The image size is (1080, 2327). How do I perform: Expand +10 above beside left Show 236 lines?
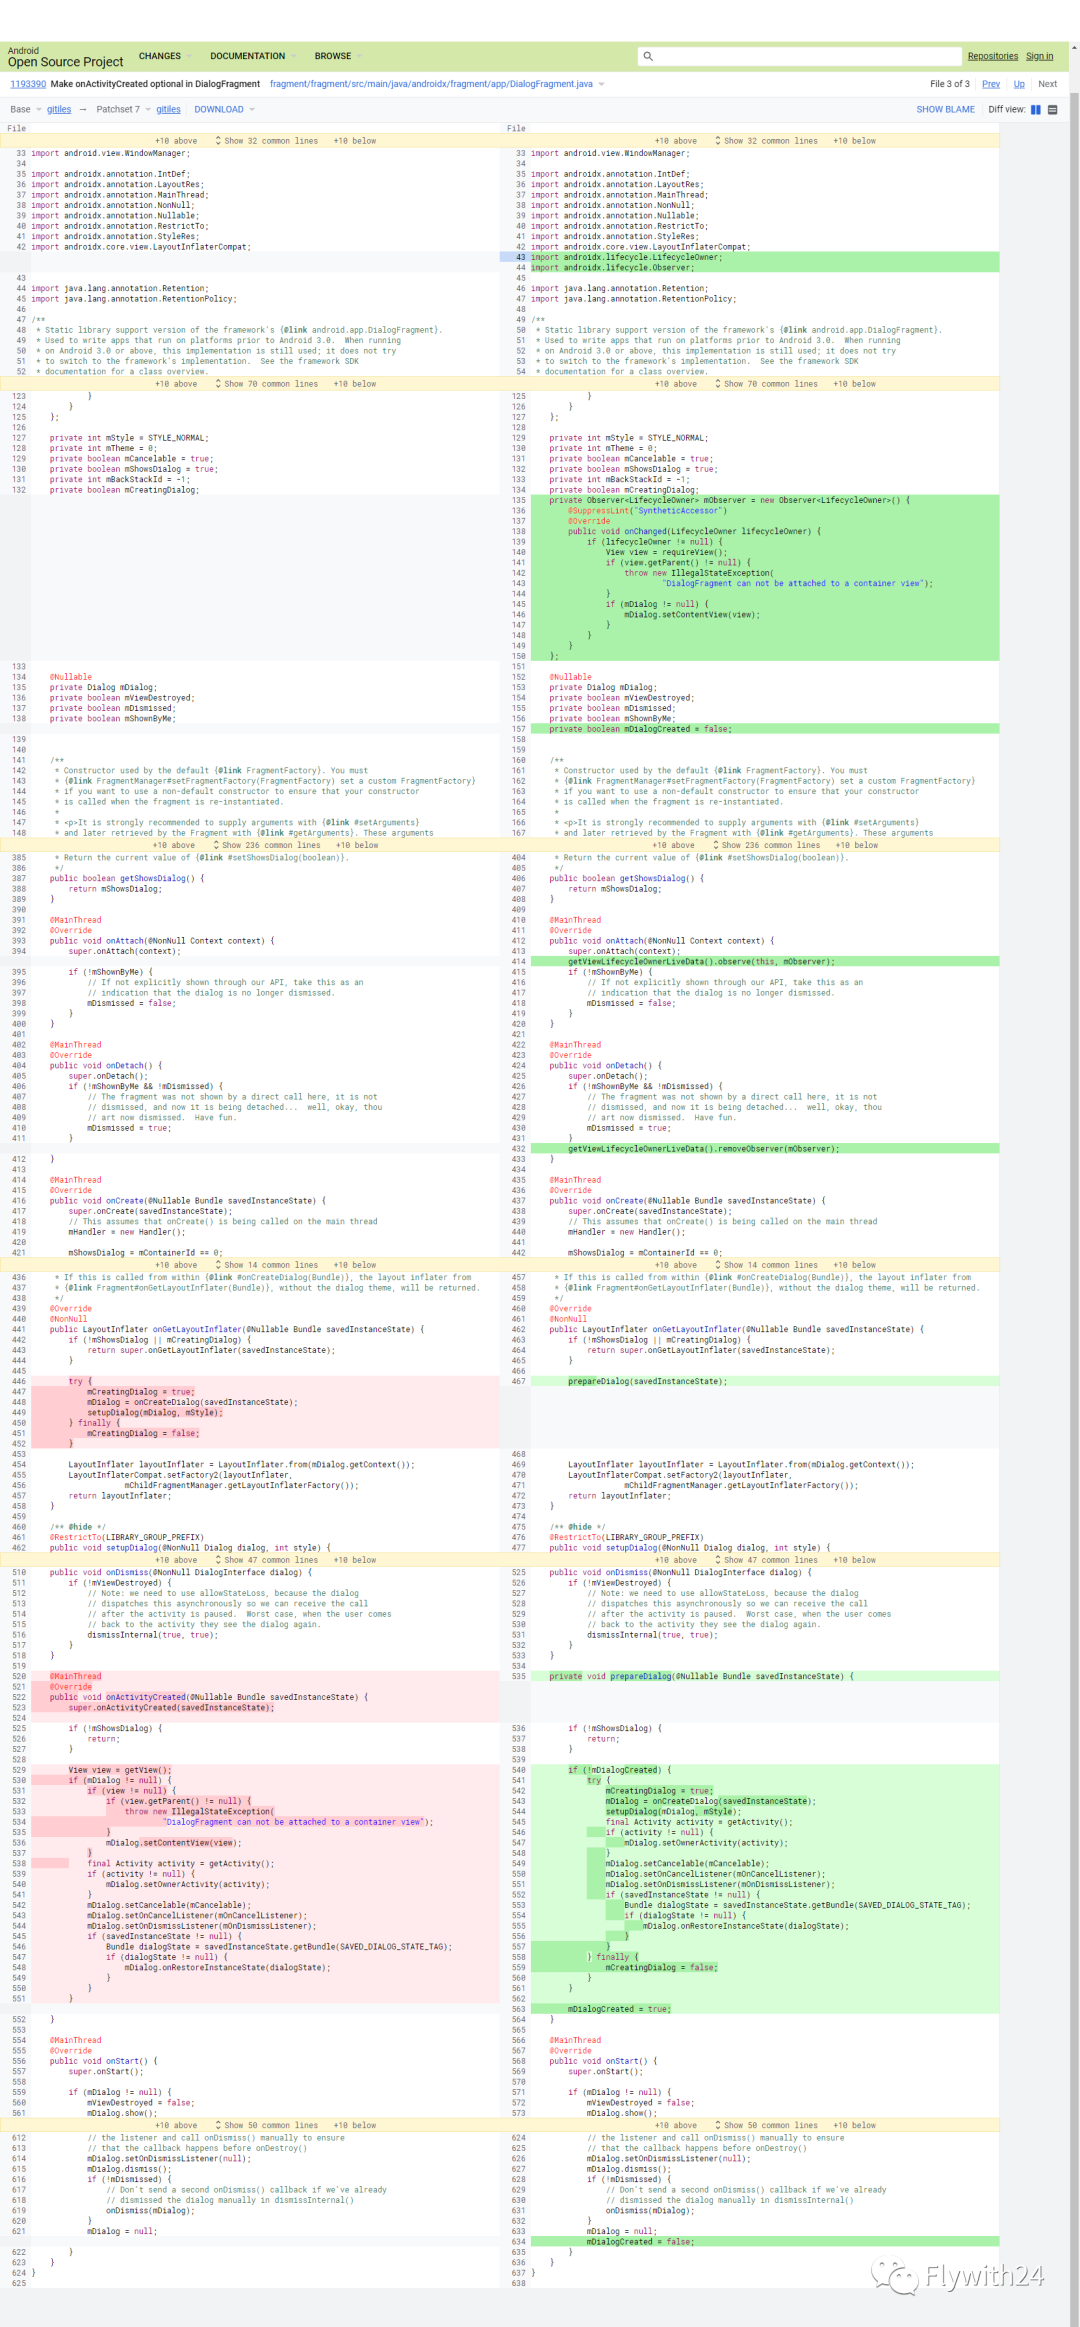point(174,845)
